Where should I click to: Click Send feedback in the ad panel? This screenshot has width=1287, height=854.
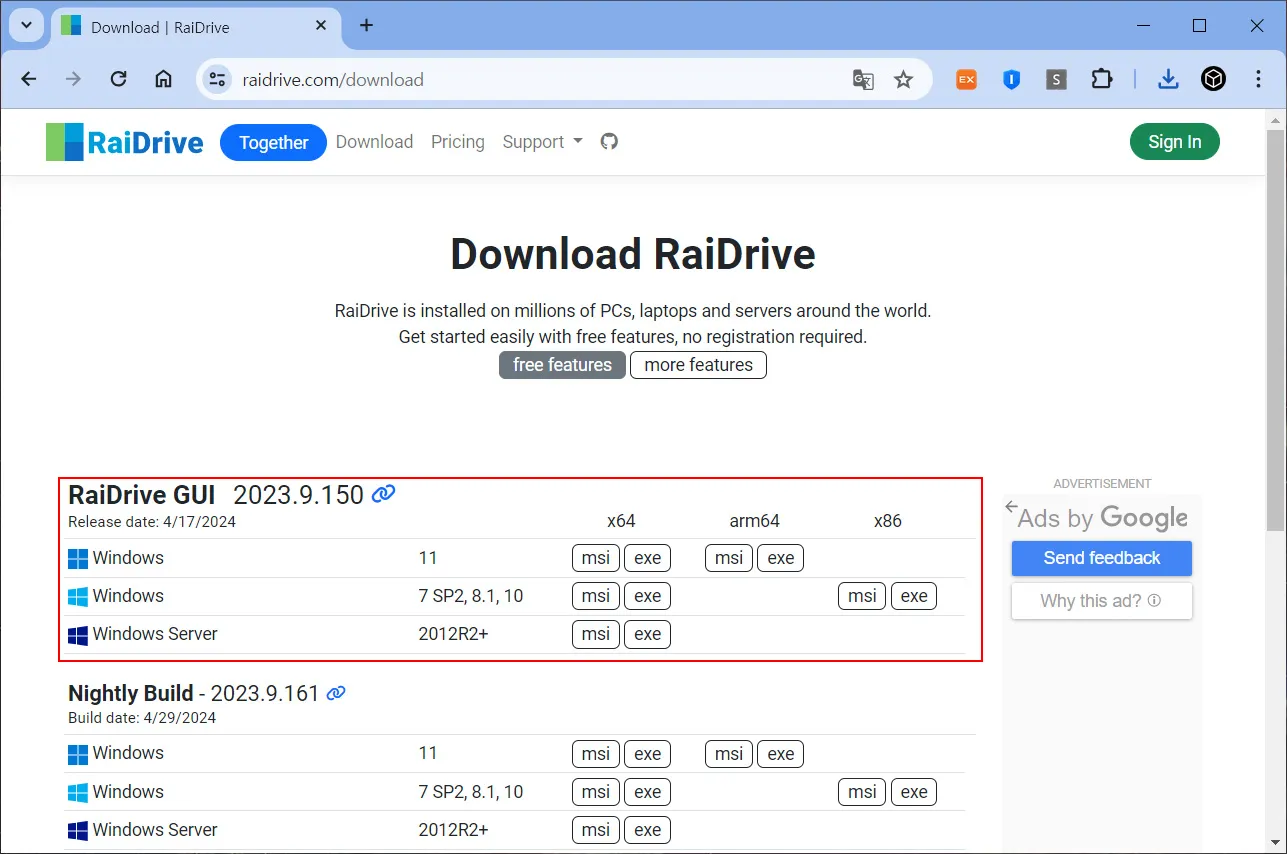click(x=1102, y=558)
